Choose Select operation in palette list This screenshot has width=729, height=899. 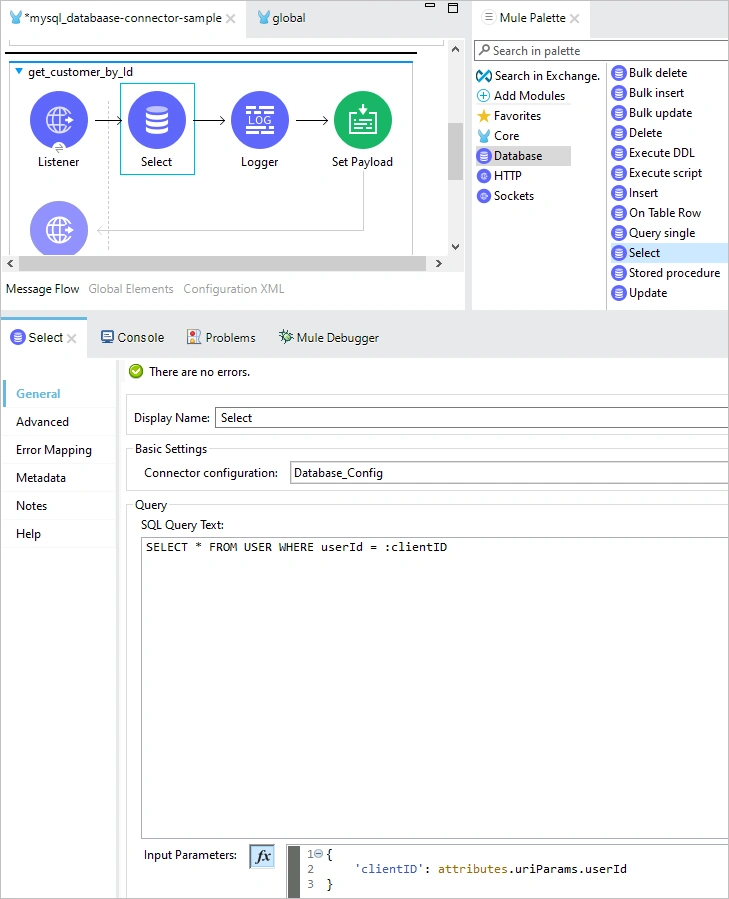[669, 253]
